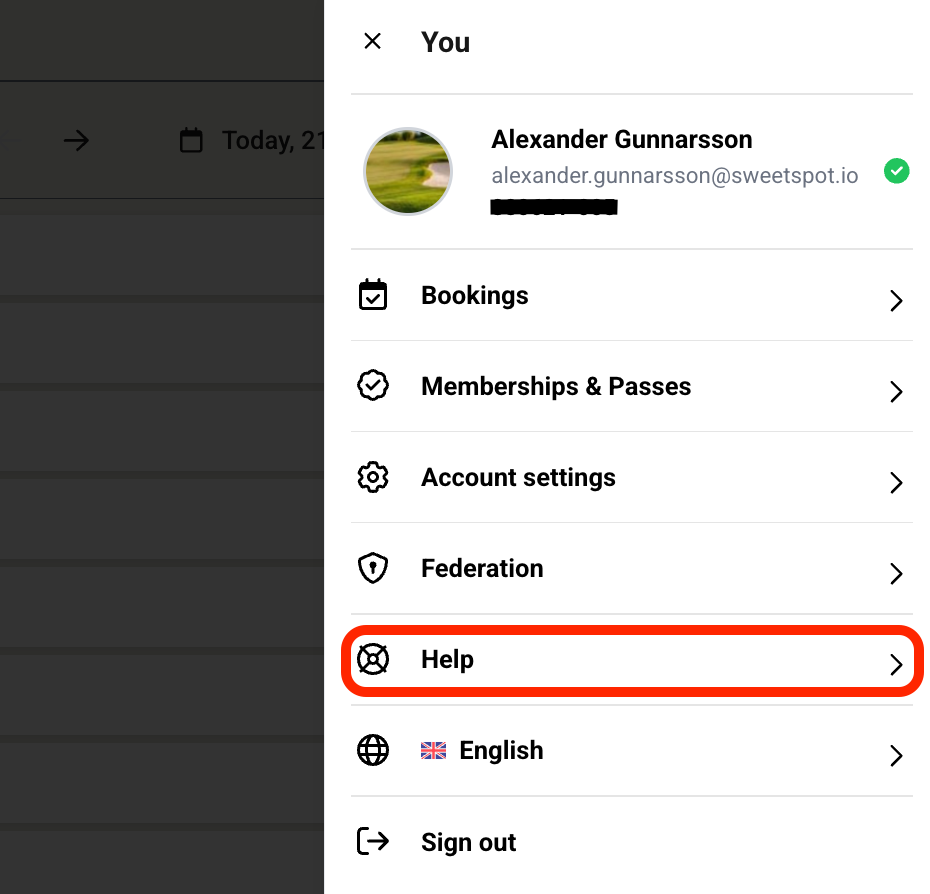The width and height of the screenshot is (930, 894).
Task: Click the globe language icon
Action: coord(373,751)
